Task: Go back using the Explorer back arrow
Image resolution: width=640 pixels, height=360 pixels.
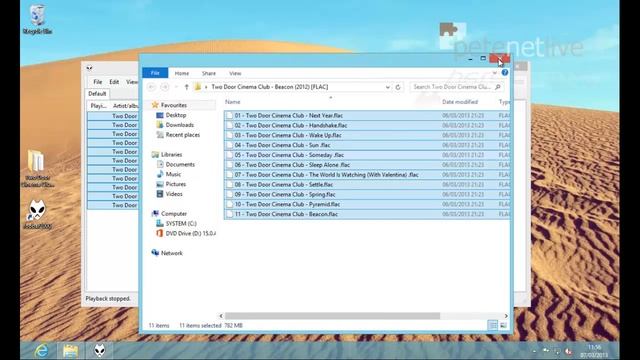Action: [x=151, y=87]
